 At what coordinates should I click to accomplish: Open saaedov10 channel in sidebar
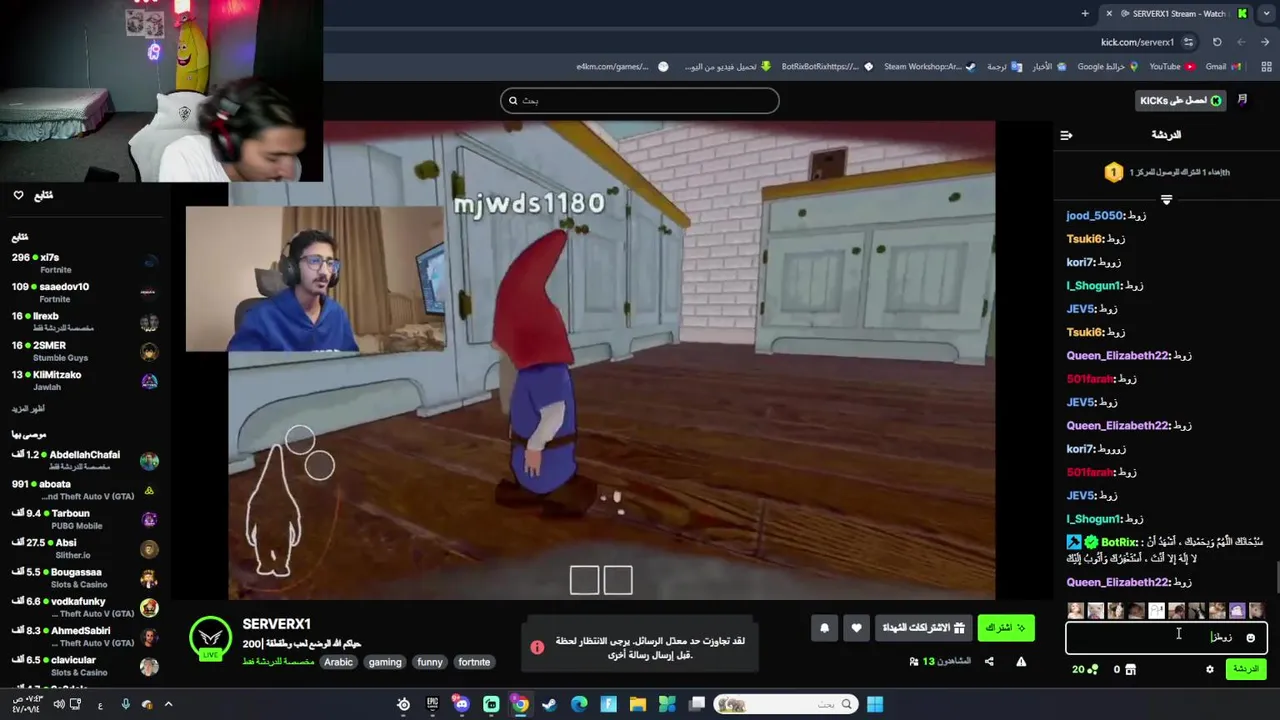[85, 292]
